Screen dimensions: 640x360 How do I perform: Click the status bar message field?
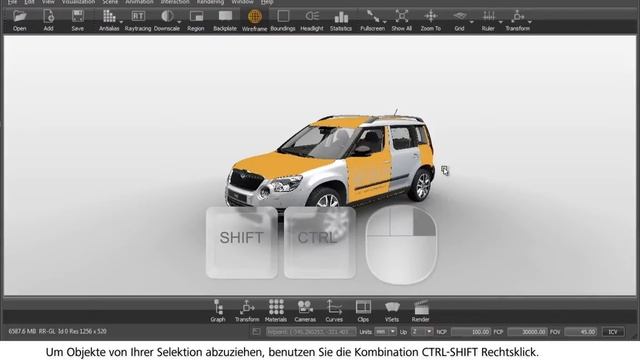(311, 332)
